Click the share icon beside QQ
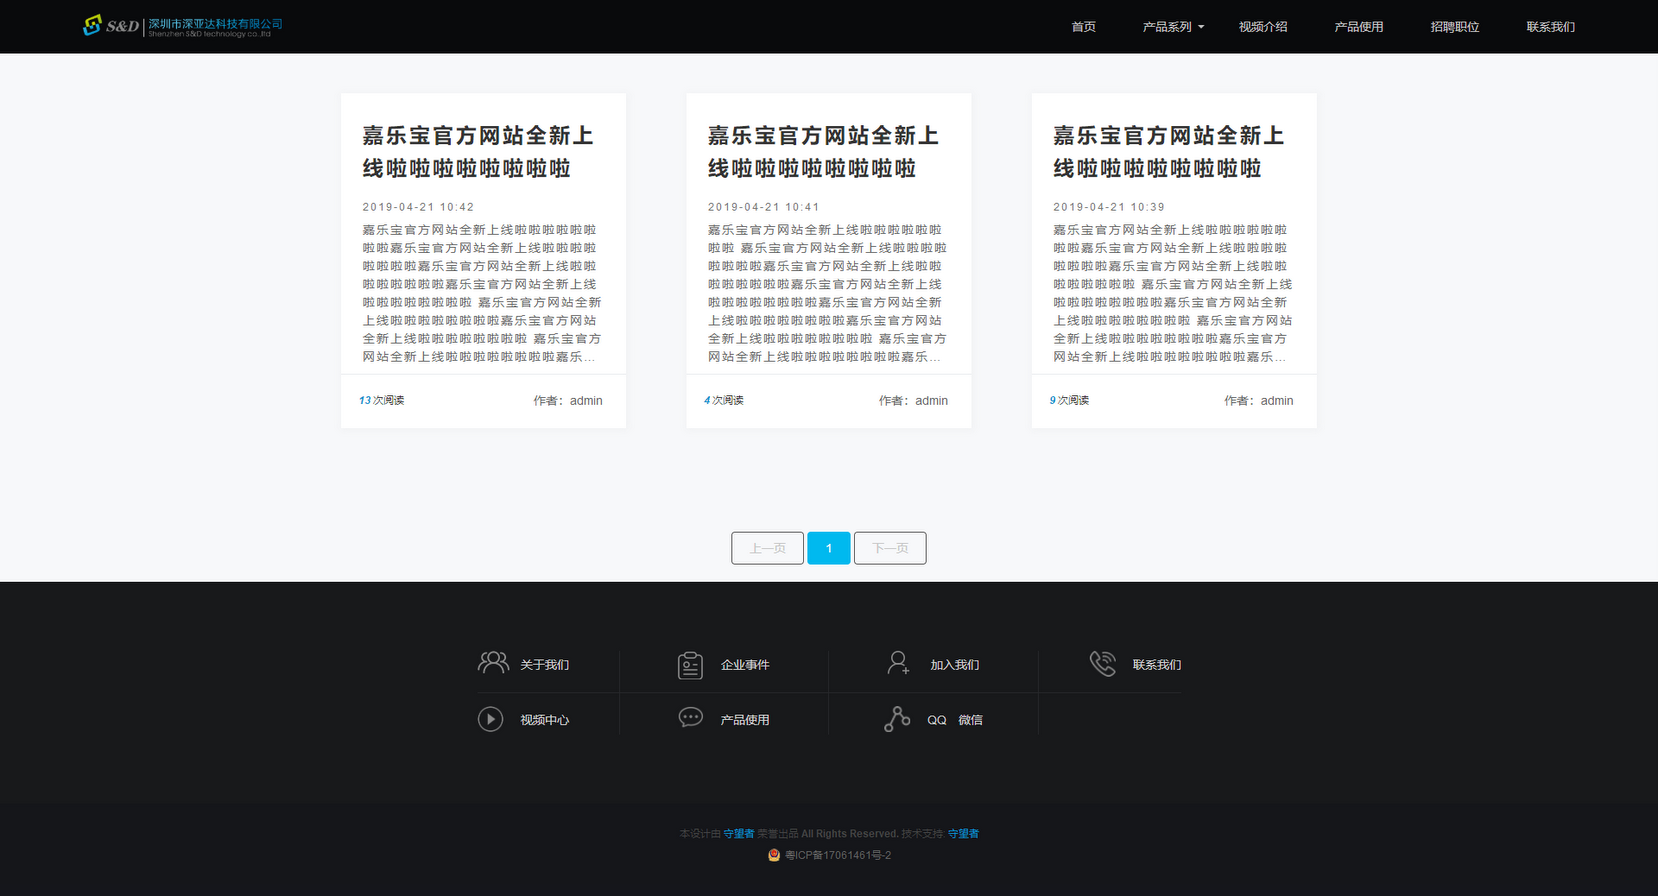The width and height of the screenshot is (1658, 896). [897, 719]
